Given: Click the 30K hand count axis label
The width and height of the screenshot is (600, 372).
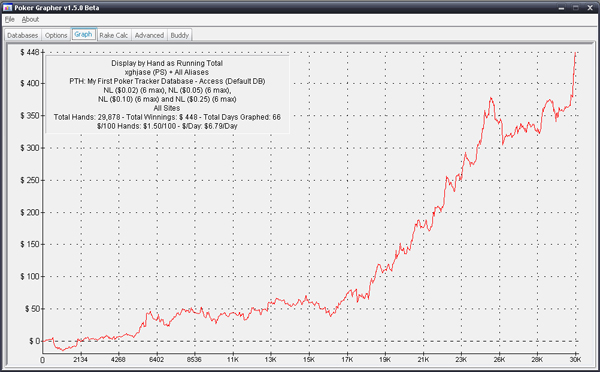Looking at the screenshot, I should (x=575, y=359).
